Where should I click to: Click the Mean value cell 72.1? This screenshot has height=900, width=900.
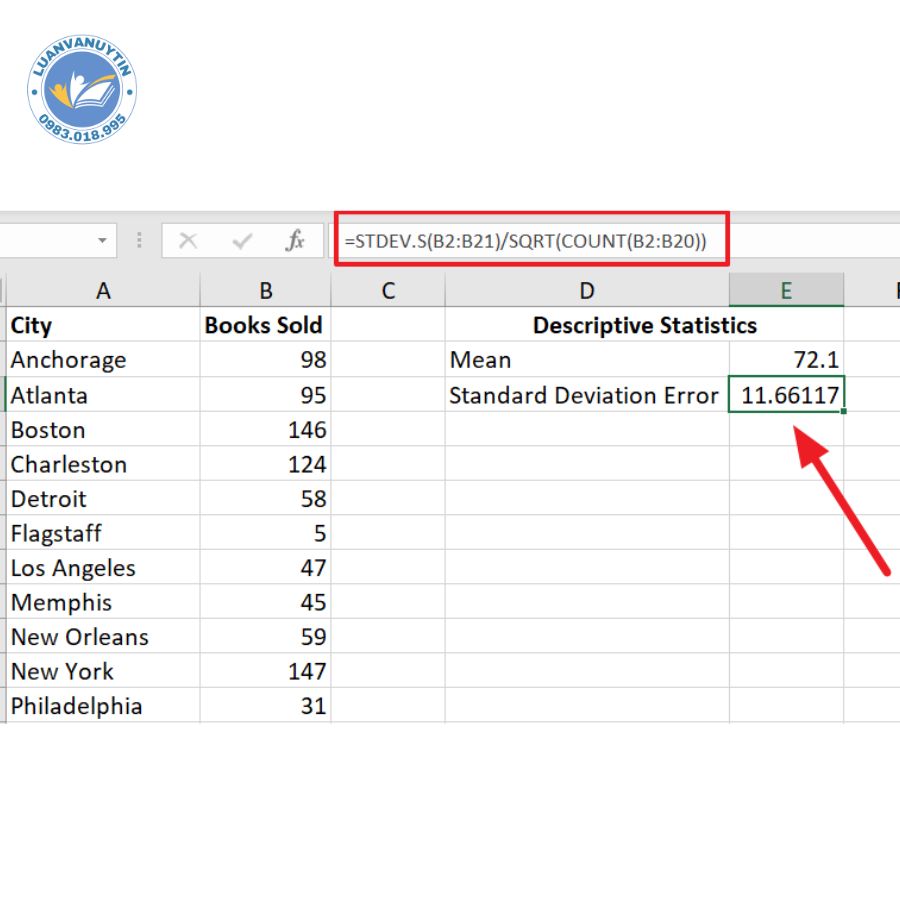pyautogui.click(x=786, y=360)
